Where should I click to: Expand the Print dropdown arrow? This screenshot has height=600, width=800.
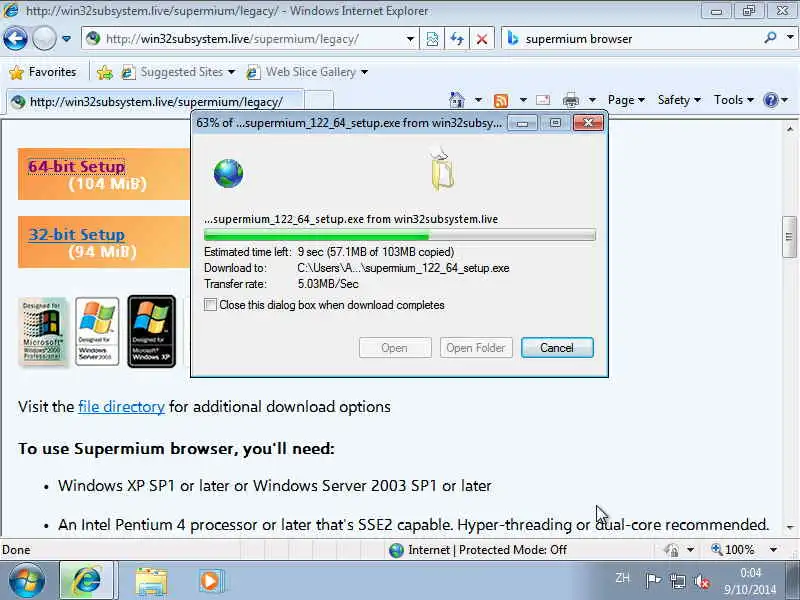pos(592,100)
